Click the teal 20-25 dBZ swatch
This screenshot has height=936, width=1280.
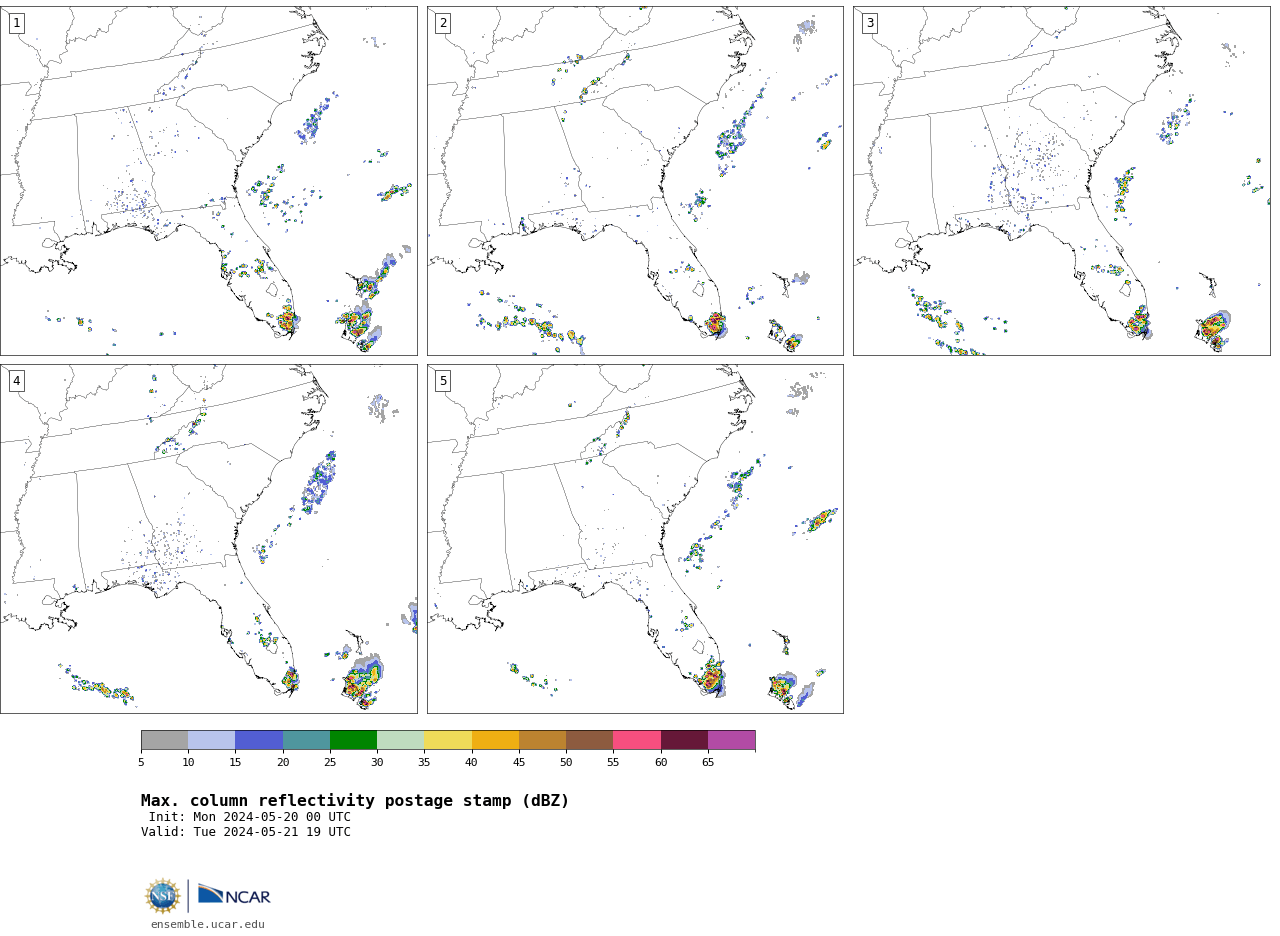[x=306, y=740]
